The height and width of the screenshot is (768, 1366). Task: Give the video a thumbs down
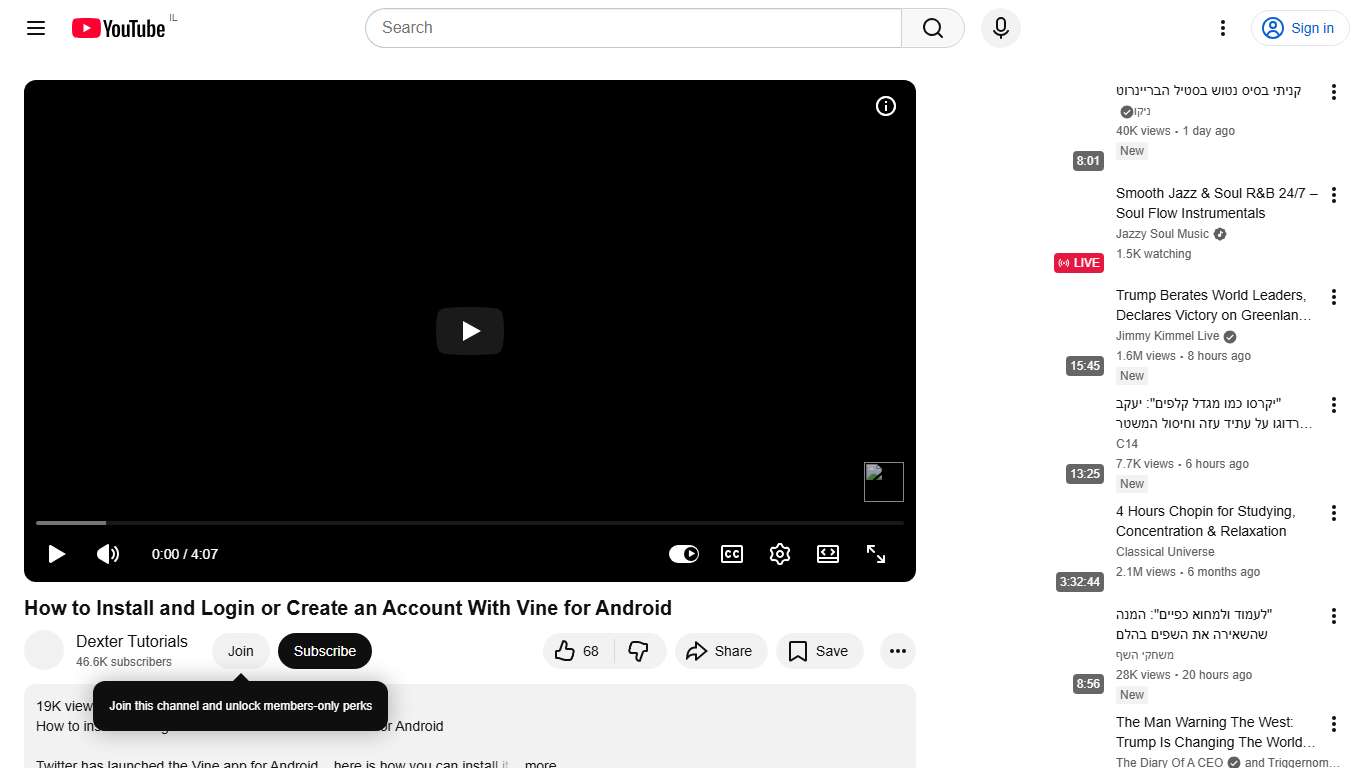click(x=638, y=650)
